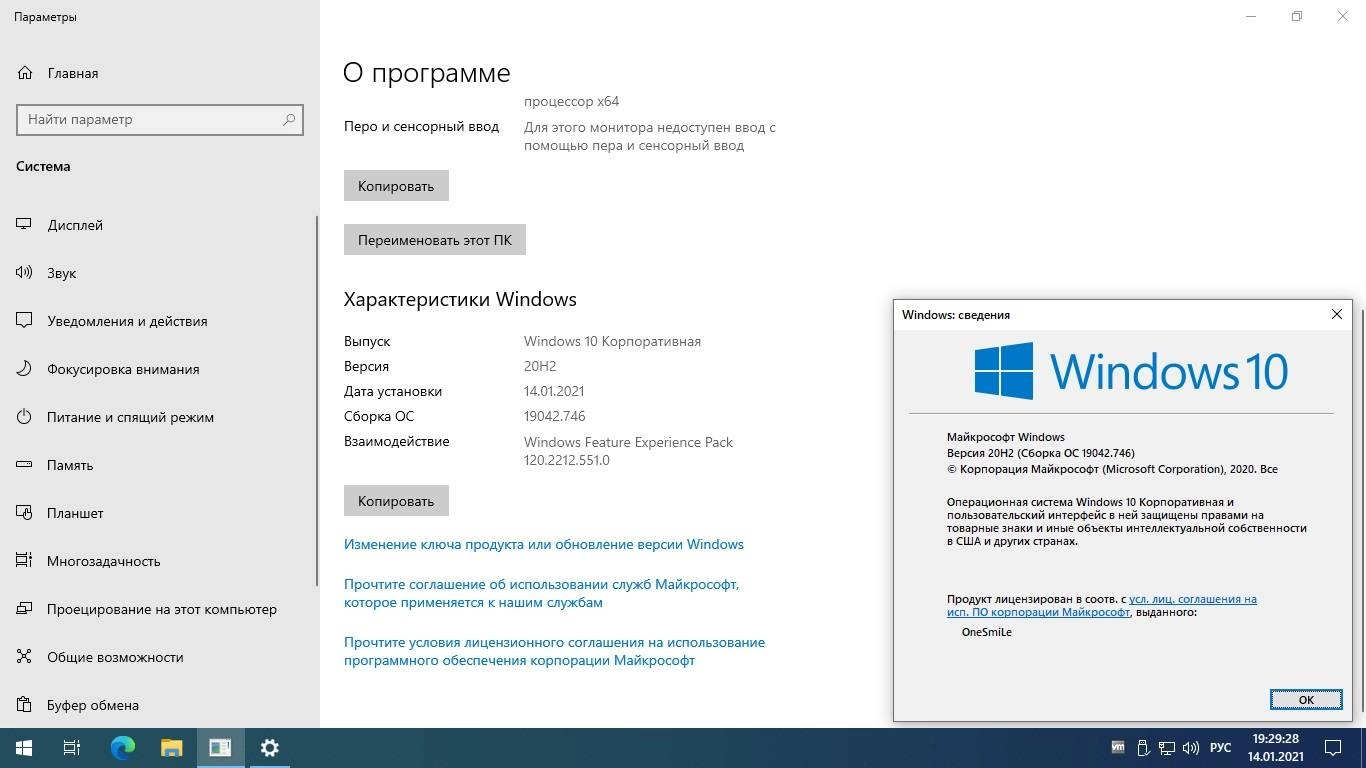
Task: Minimize the Параметры window
Action: pyautogui.click(x=1251, y=16)
